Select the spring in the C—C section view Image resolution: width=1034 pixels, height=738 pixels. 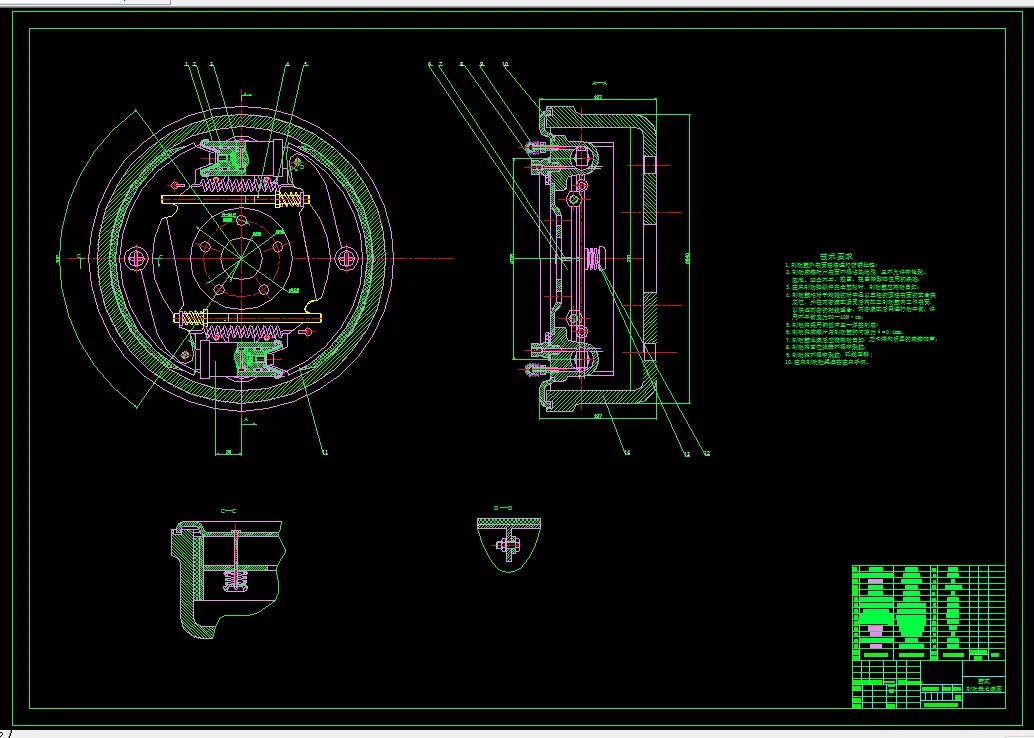tap(235, 579)
